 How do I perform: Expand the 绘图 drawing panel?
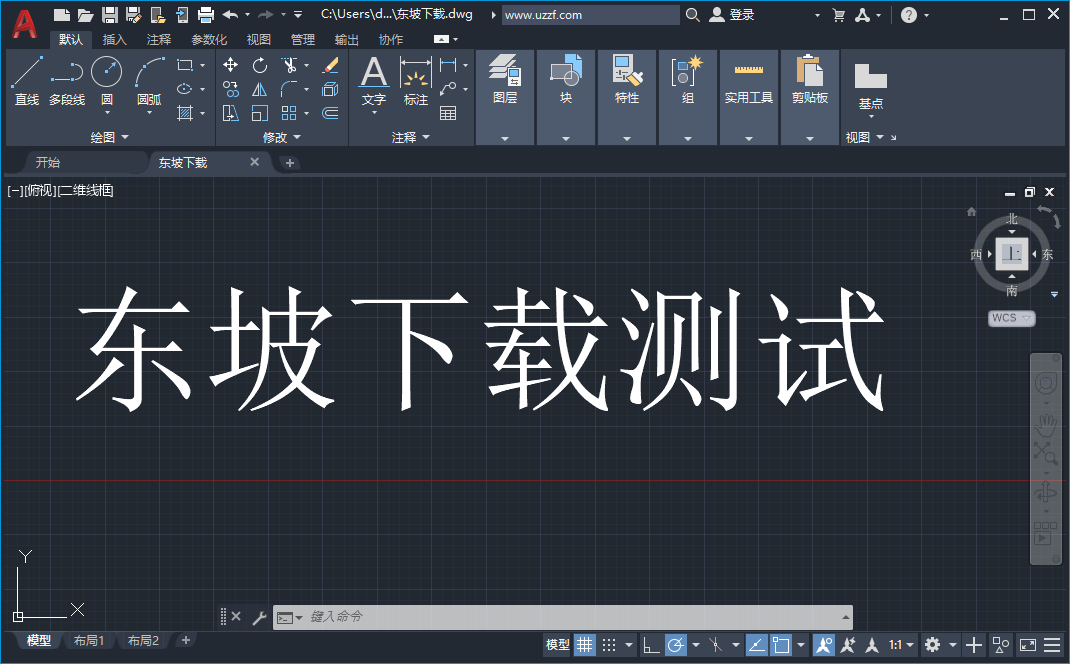click(126, 136)
